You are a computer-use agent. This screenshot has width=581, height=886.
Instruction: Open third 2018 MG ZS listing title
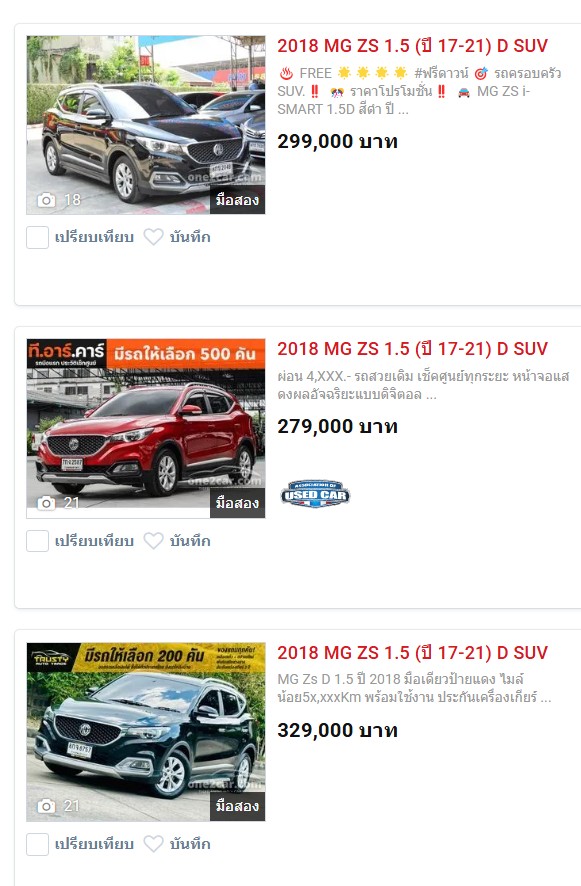click(413, 653)
